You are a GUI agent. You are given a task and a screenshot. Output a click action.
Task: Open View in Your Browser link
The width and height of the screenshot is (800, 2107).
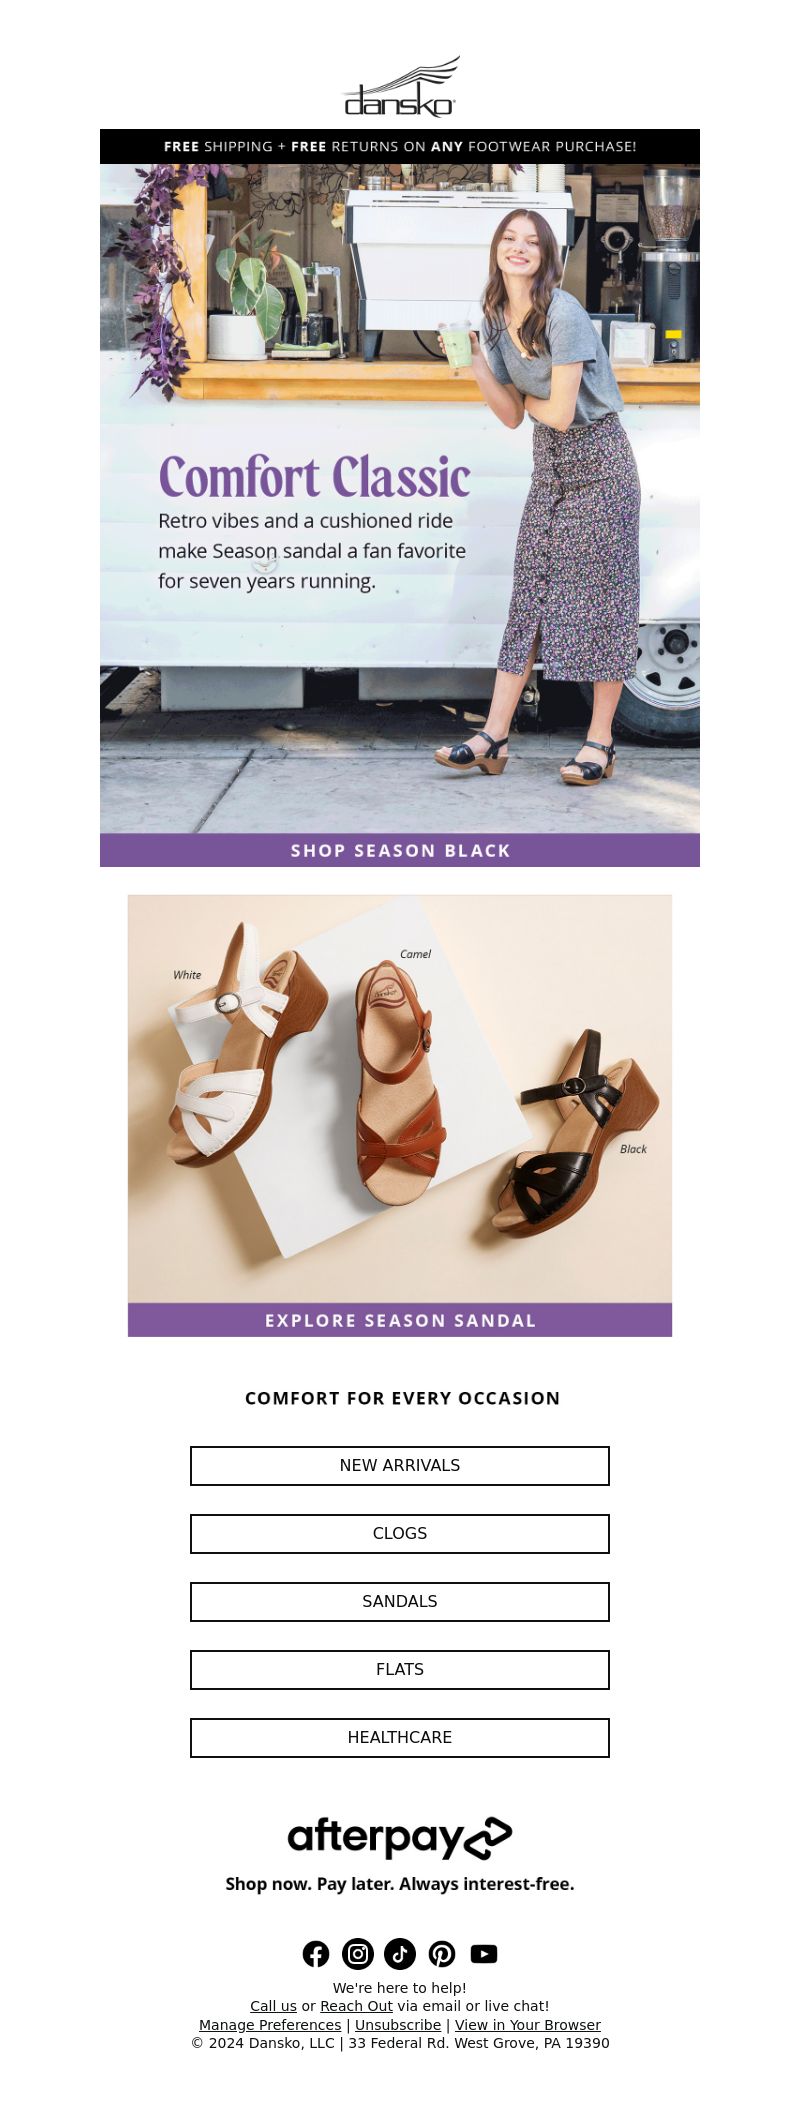coord(528,2025)
